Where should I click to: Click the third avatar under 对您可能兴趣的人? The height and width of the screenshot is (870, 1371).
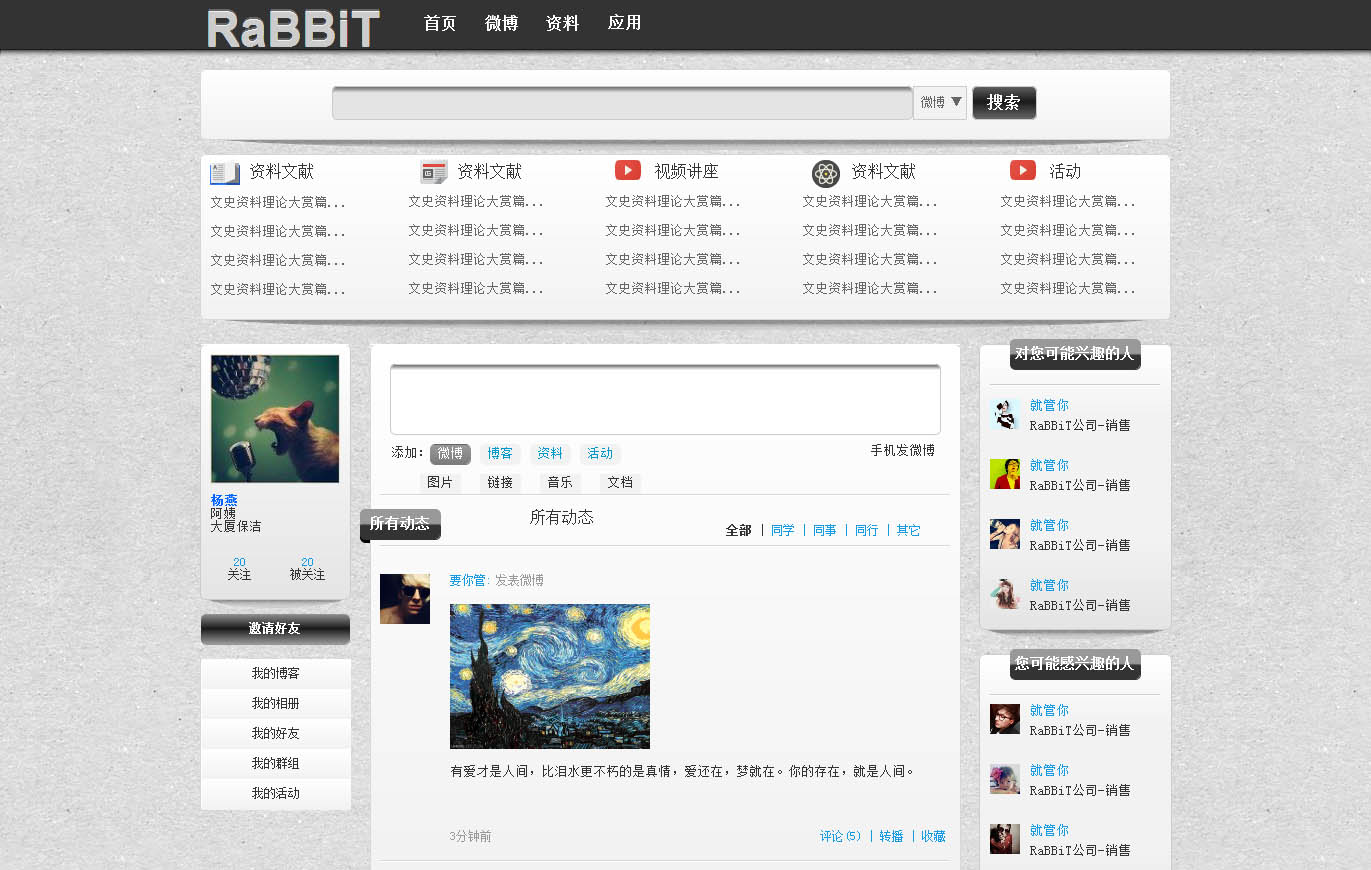tap(1005, 534)
